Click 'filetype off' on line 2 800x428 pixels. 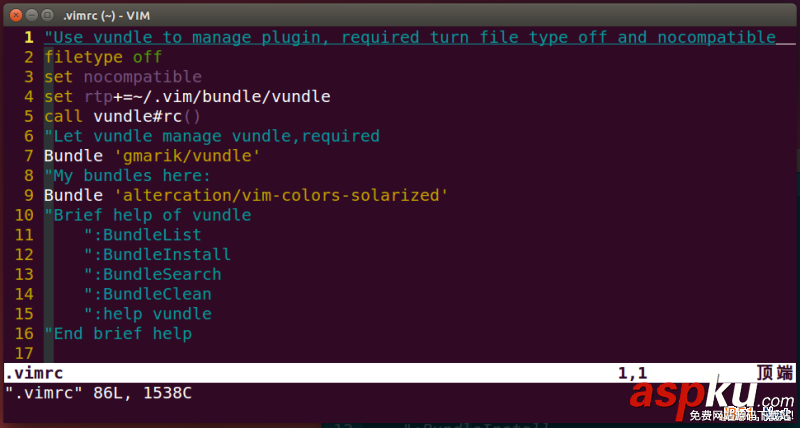point(103,57)
